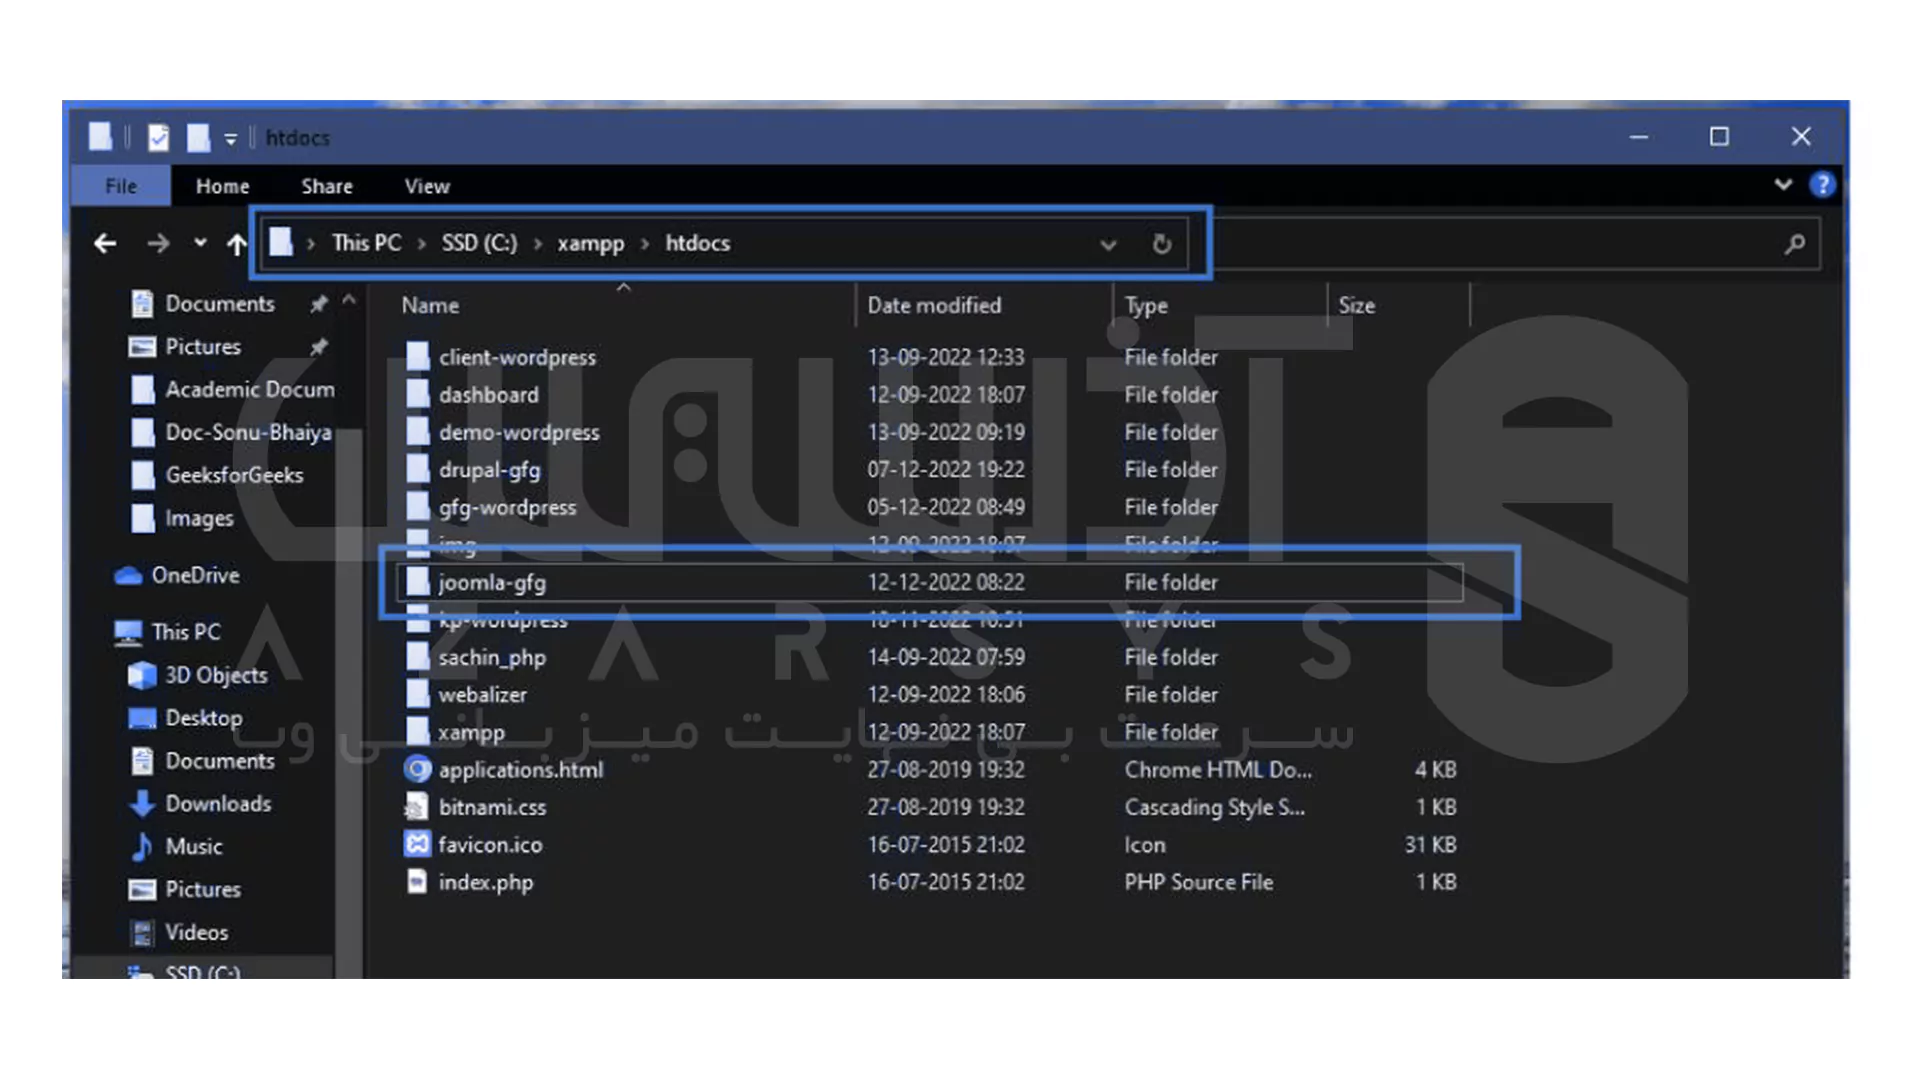Click the favicon.ico file icon
This screenshot has width=1920, height=1080.
417,844
